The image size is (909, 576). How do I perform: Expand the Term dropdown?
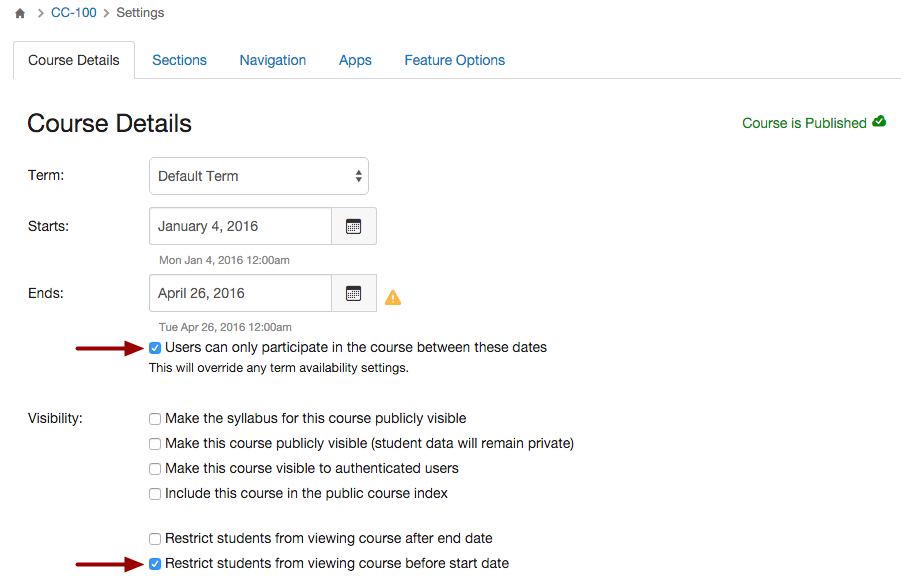(x=258, y=176)
